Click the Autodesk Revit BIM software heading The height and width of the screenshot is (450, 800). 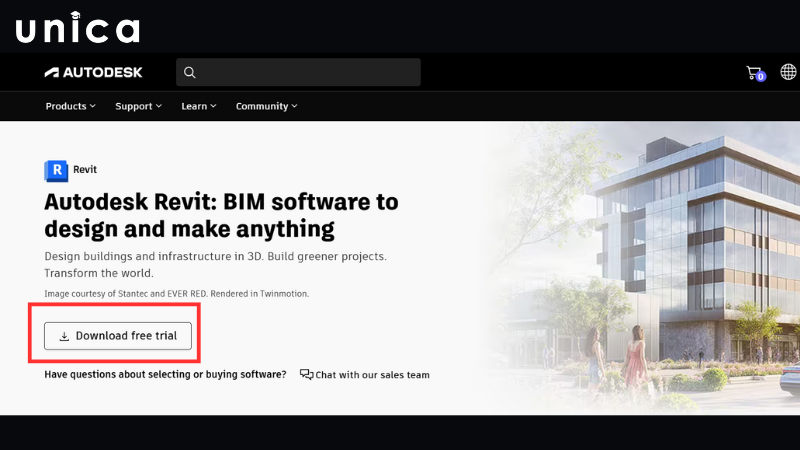click(x=221, y=215)
